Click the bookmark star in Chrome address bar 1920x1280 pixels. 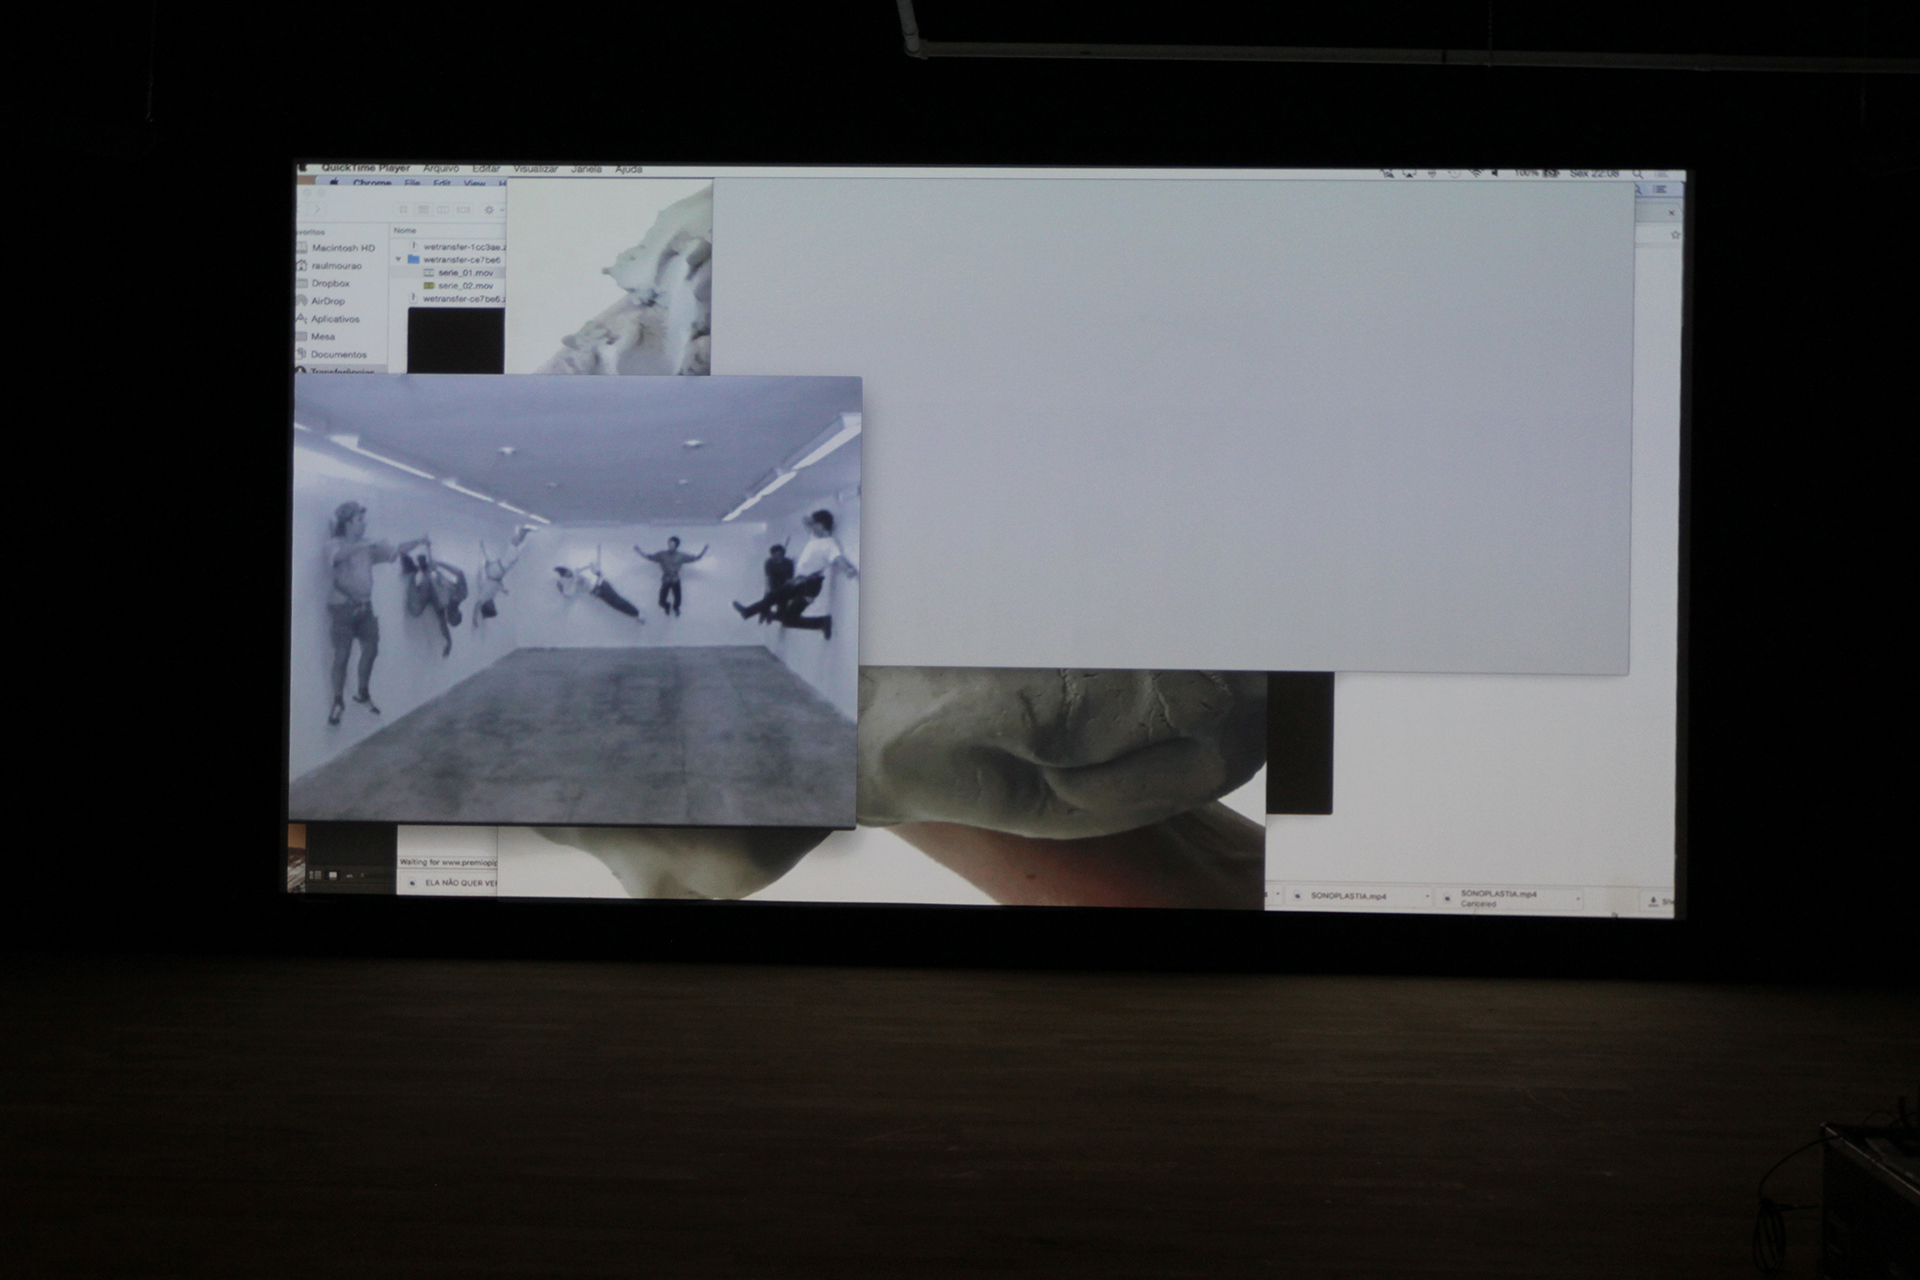click(x=1675, y=235)
